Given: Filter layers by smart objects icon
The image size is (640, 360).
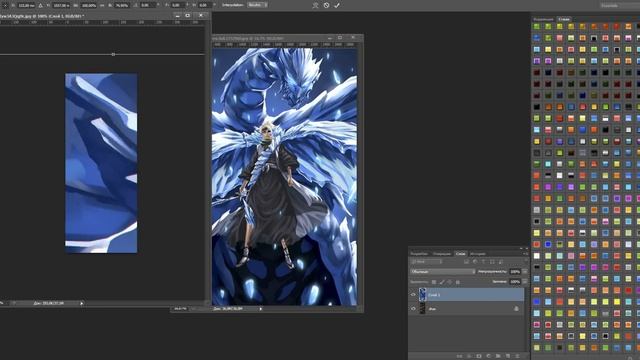Looking at the screenshot, I should point(500,262).
